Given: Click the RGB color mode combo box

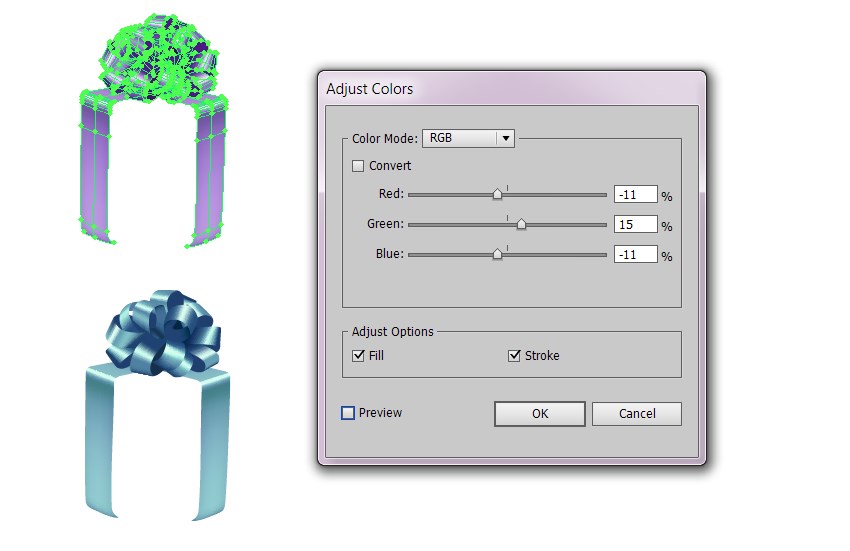Looking at the screenshot, I should tap(468, 138).
